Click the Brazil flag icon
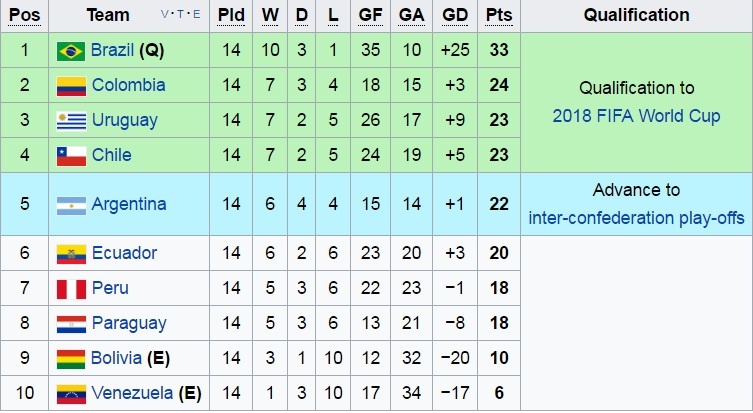 pos(71,50)
